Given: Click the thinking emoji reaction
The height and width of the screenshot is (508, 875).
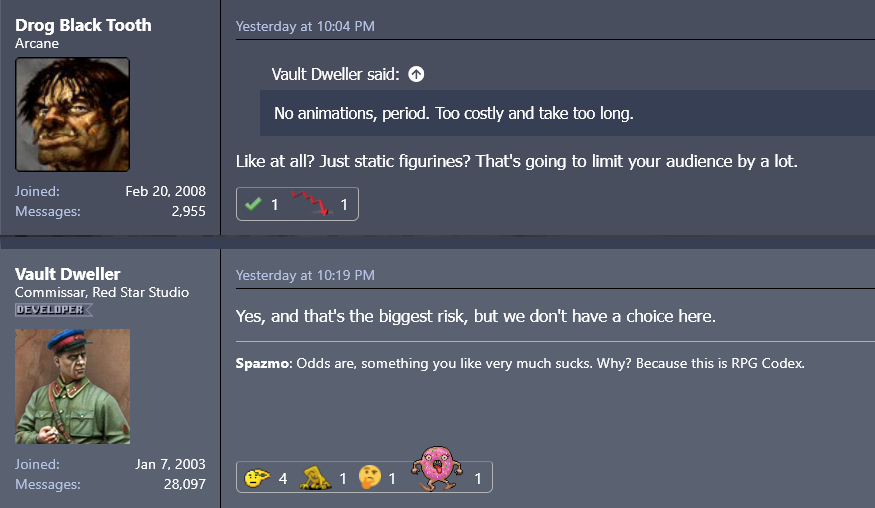Looking at the screenshot, I should tap(370, 478).
